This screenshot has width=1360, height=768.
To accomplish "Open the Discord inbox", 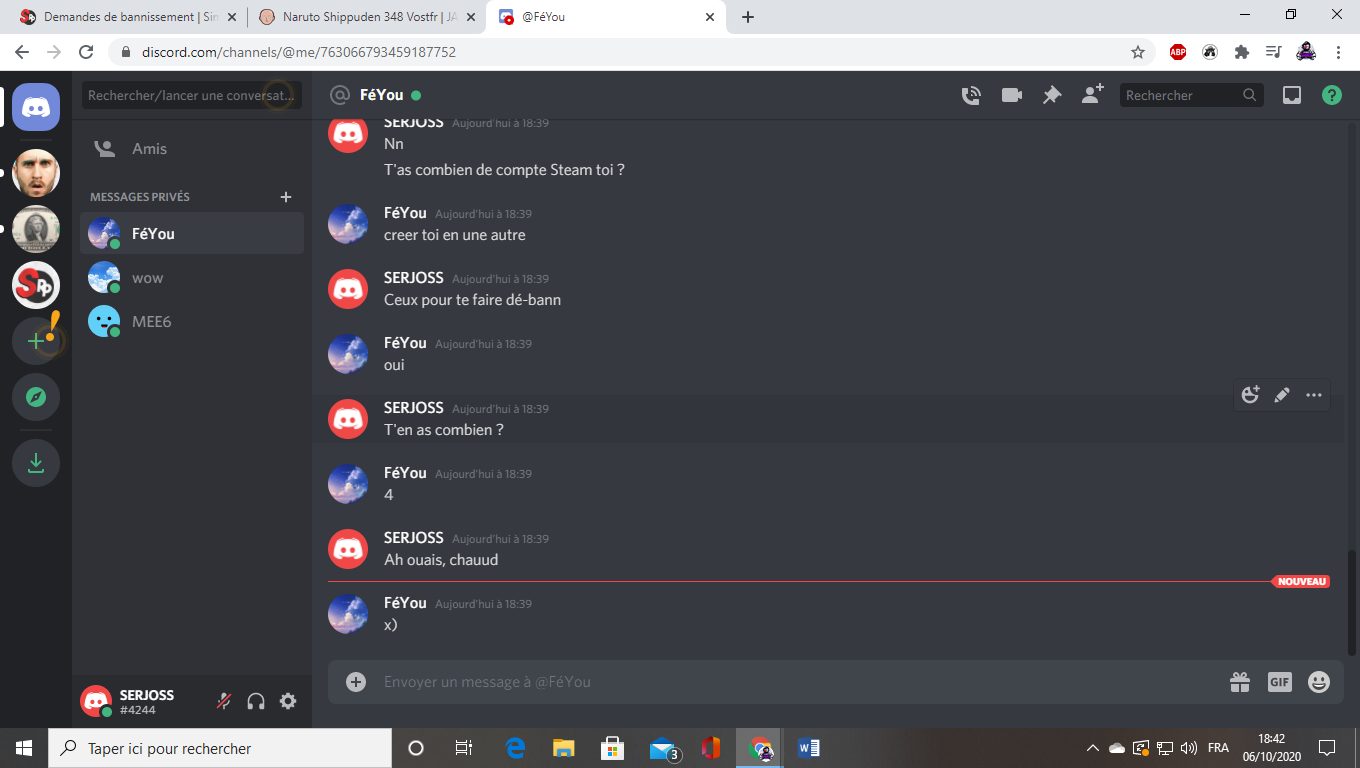I will click(1292, 95).
